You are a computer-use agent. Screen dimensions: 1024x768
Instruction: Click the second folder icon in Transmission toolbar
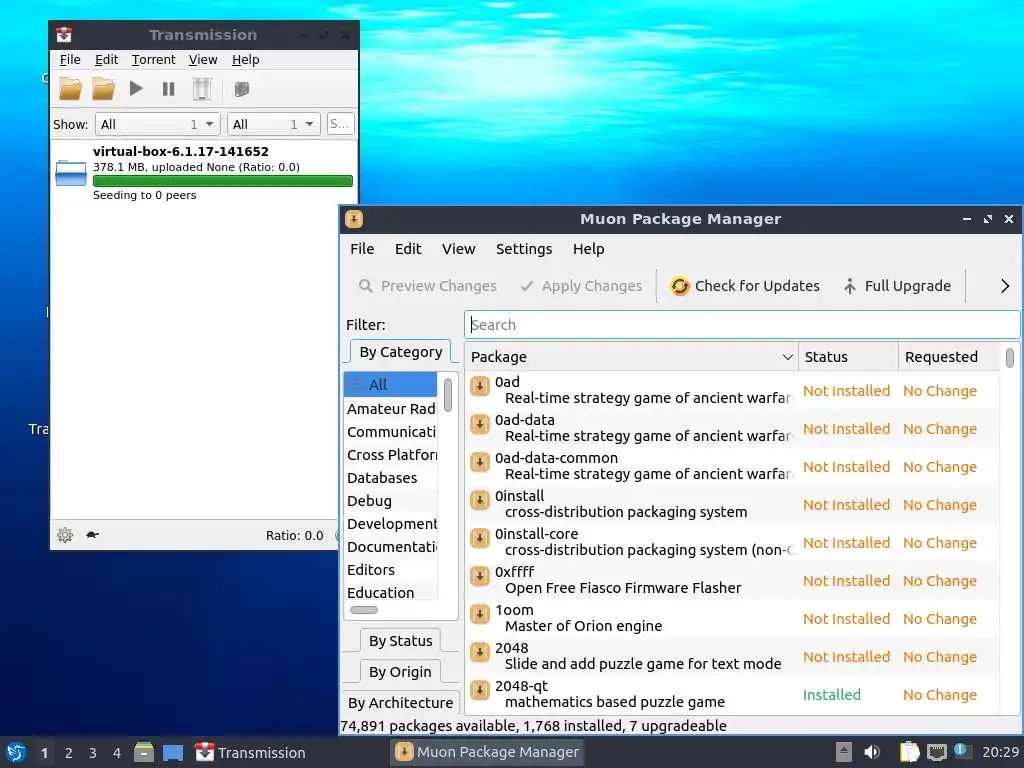point(103,89)
